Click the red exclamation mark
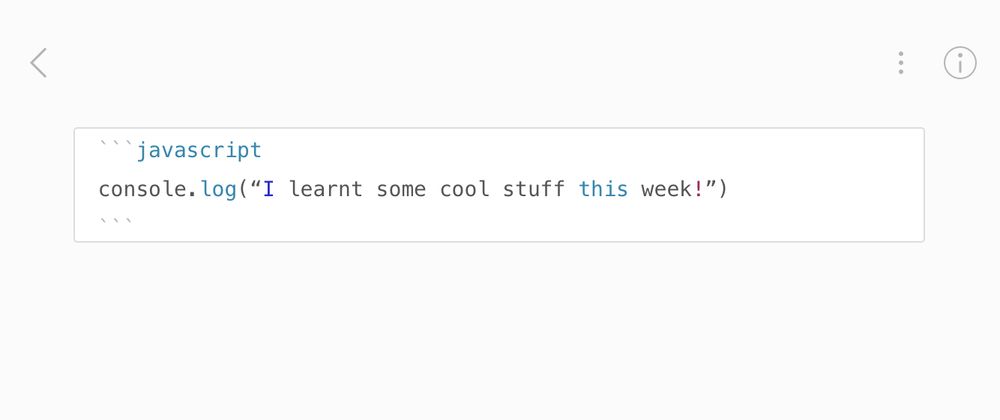The image size is (1000, 420). pyautogui.click(x=698, y=188)
